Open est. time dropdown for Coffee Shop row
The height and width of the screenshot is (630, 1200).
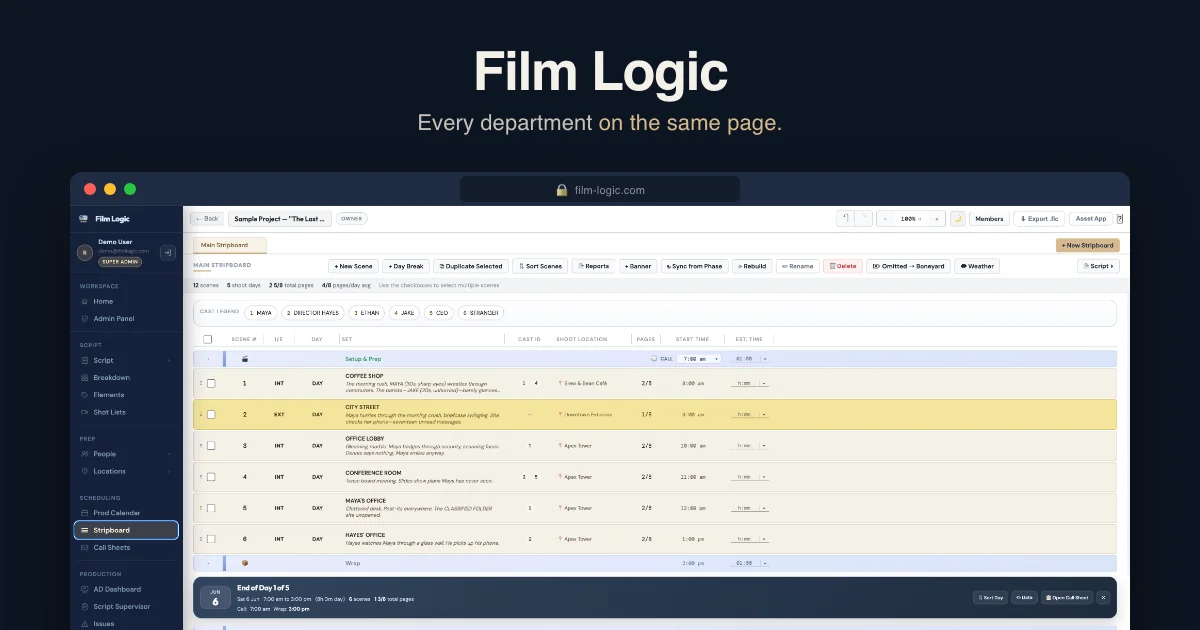(765, 383)
